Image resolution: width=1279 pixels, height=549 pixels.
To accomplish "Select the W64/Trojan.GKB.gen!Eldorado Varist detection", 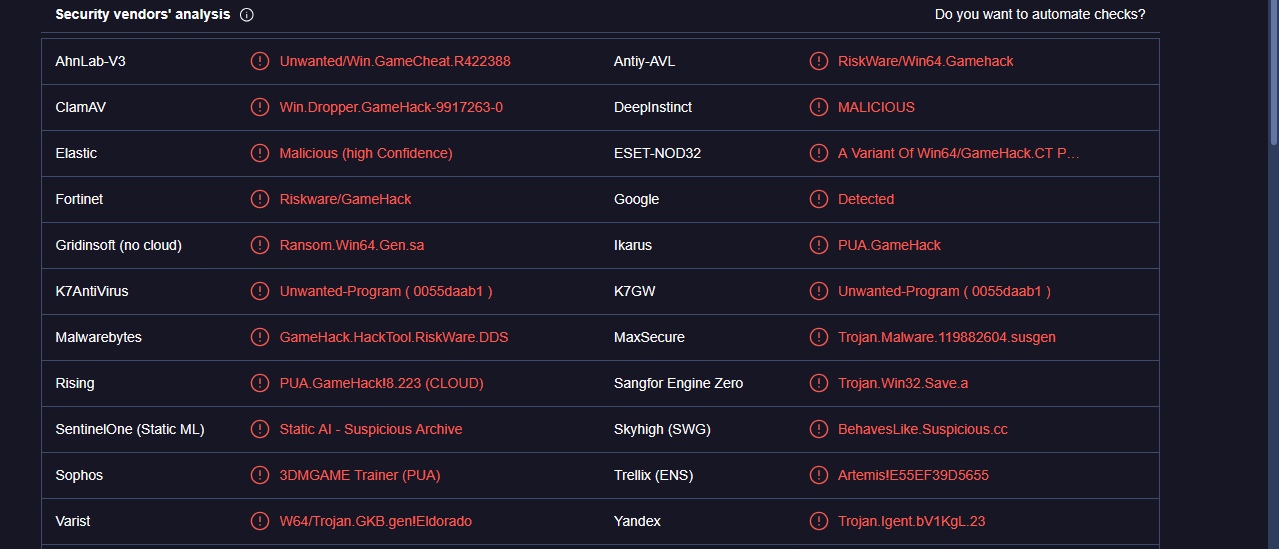I will tap(376, 521).
